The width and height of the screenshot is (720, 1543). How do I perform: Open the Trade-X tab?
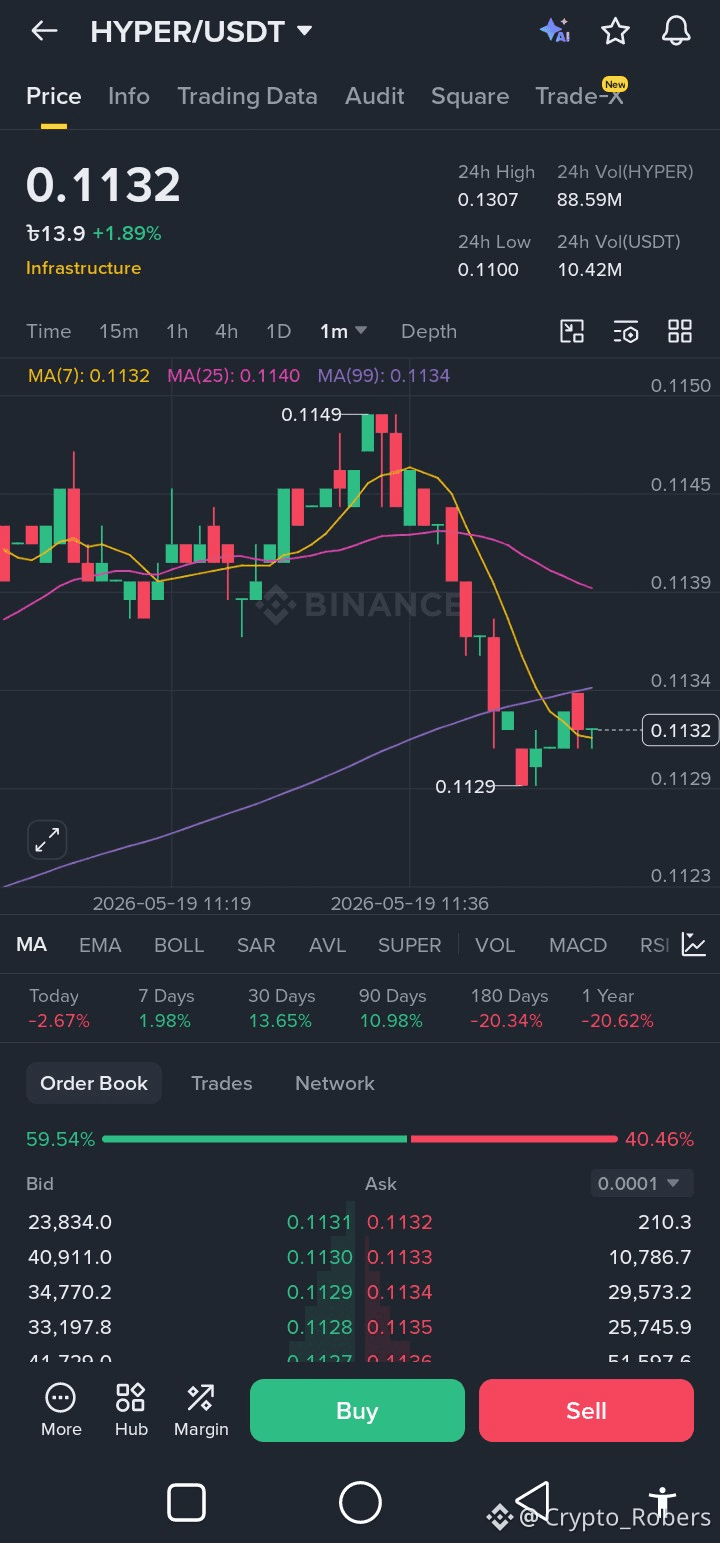[x=580, y=96]
